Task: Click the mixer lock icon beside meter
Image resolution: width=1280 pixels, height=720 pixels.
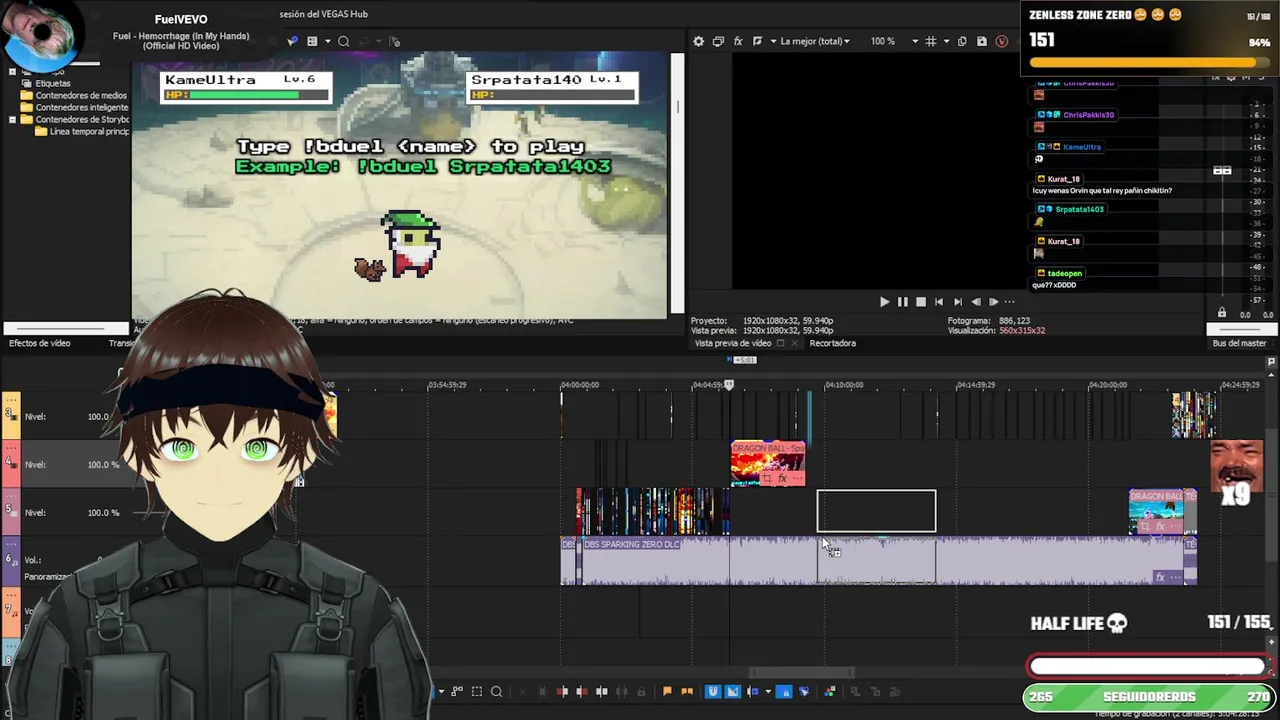Action: 1221,313
